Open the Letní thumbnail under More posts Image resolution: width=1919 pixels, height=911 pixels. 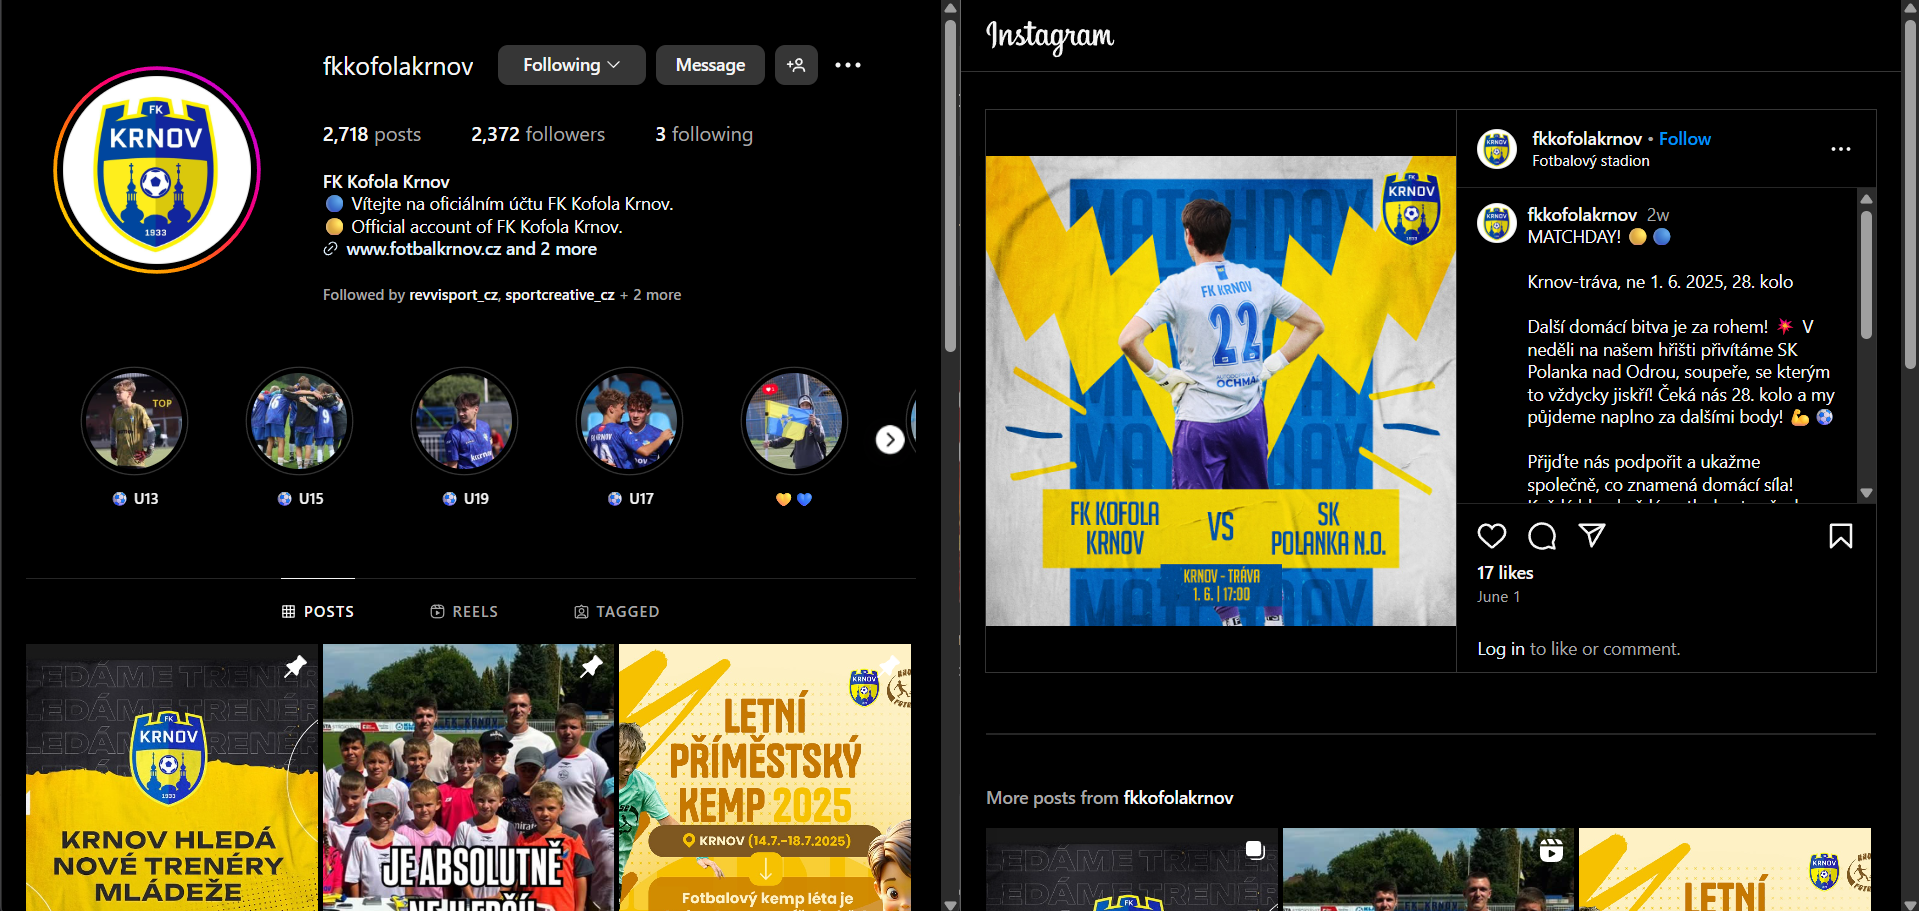1725,869
